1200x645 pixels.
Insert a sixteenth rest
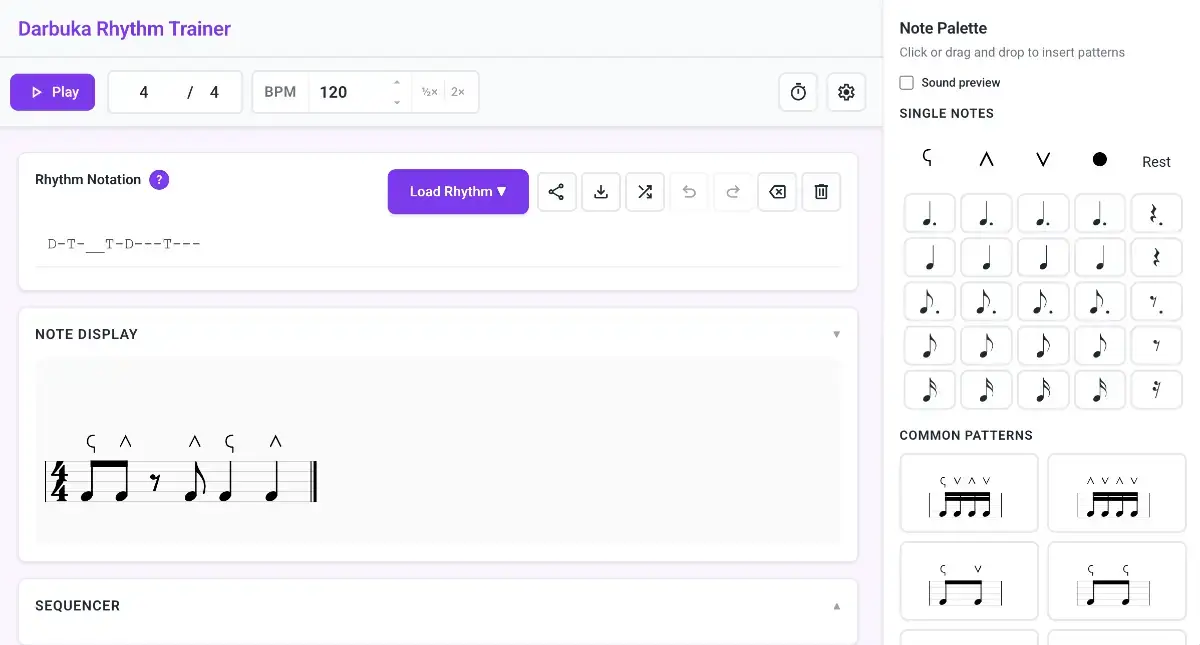click(x=1157, y=389)
